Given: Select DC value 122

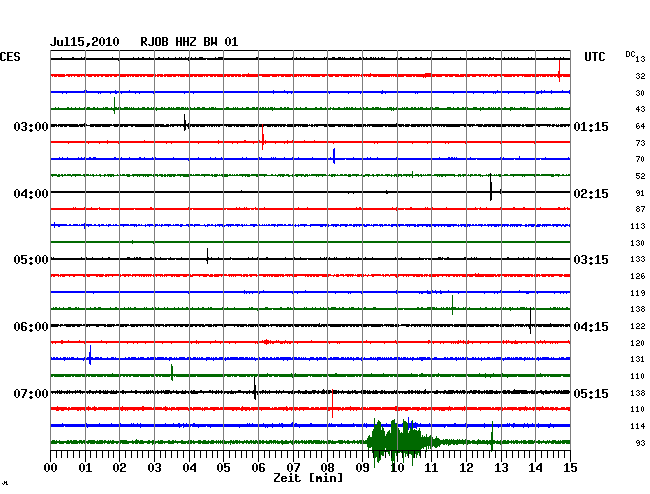Looking at the screenshot, I should [x=638, y=326].
